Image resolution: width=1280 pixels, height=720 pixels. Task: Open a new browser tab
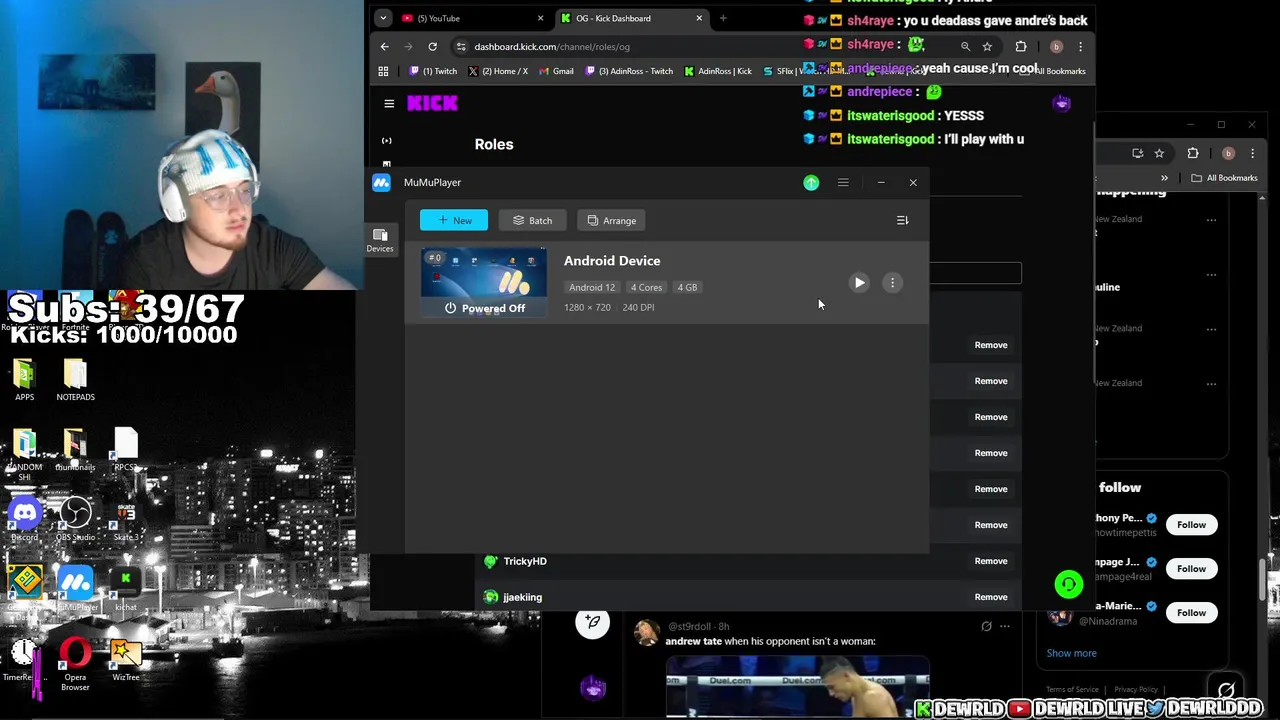723,18
